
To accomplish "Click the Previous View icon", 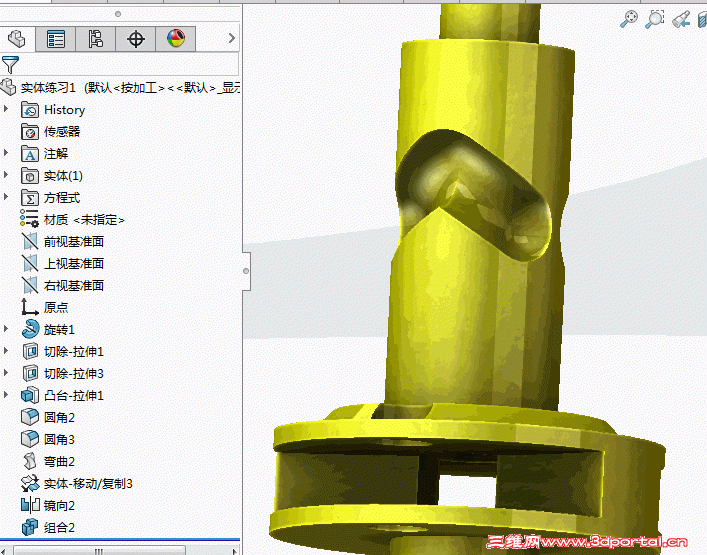I will point(681,19).
